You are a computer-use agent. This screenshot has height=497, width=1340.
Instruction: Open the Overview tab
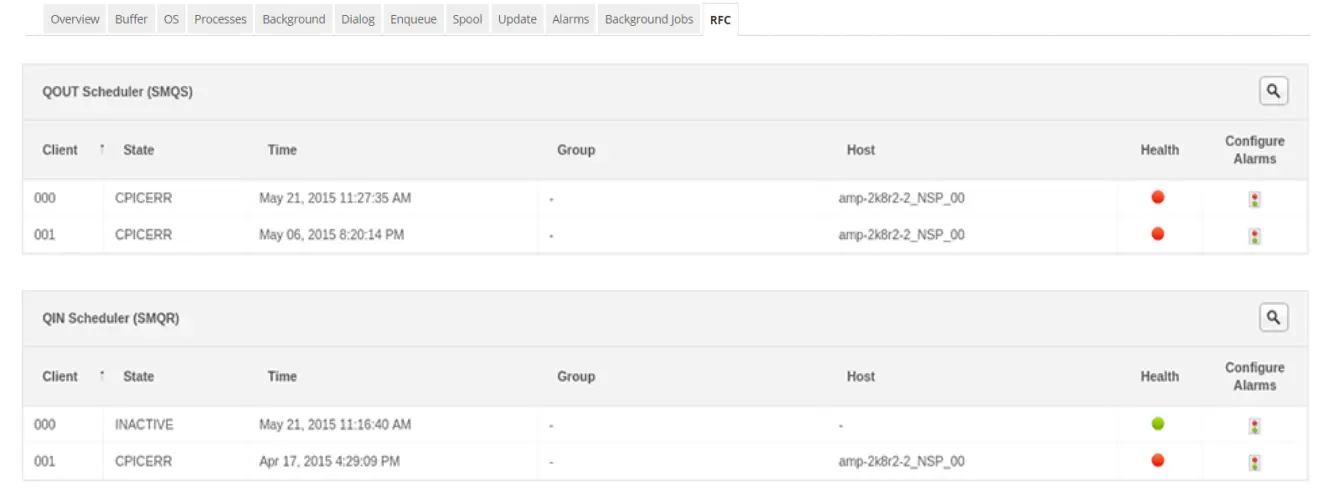click(x=75, y=19)
